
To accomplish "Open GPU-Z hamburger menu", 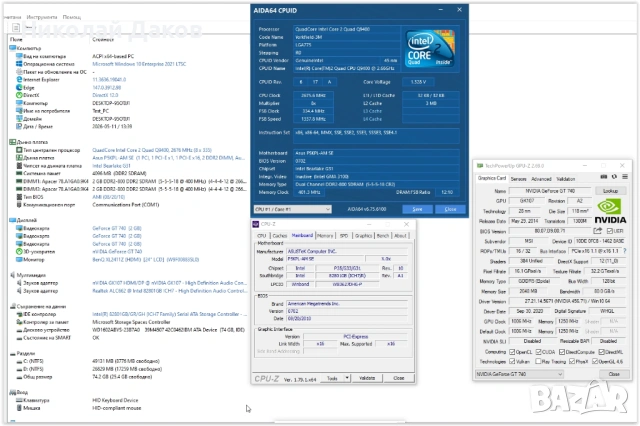I will click(625, 177).
